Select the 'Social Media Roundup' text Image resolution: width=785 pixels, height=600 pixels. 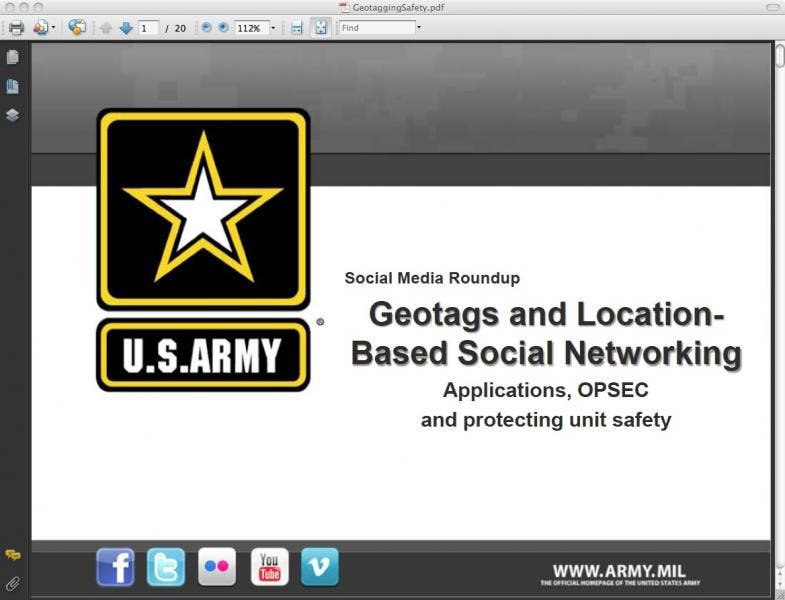[432, 278]
